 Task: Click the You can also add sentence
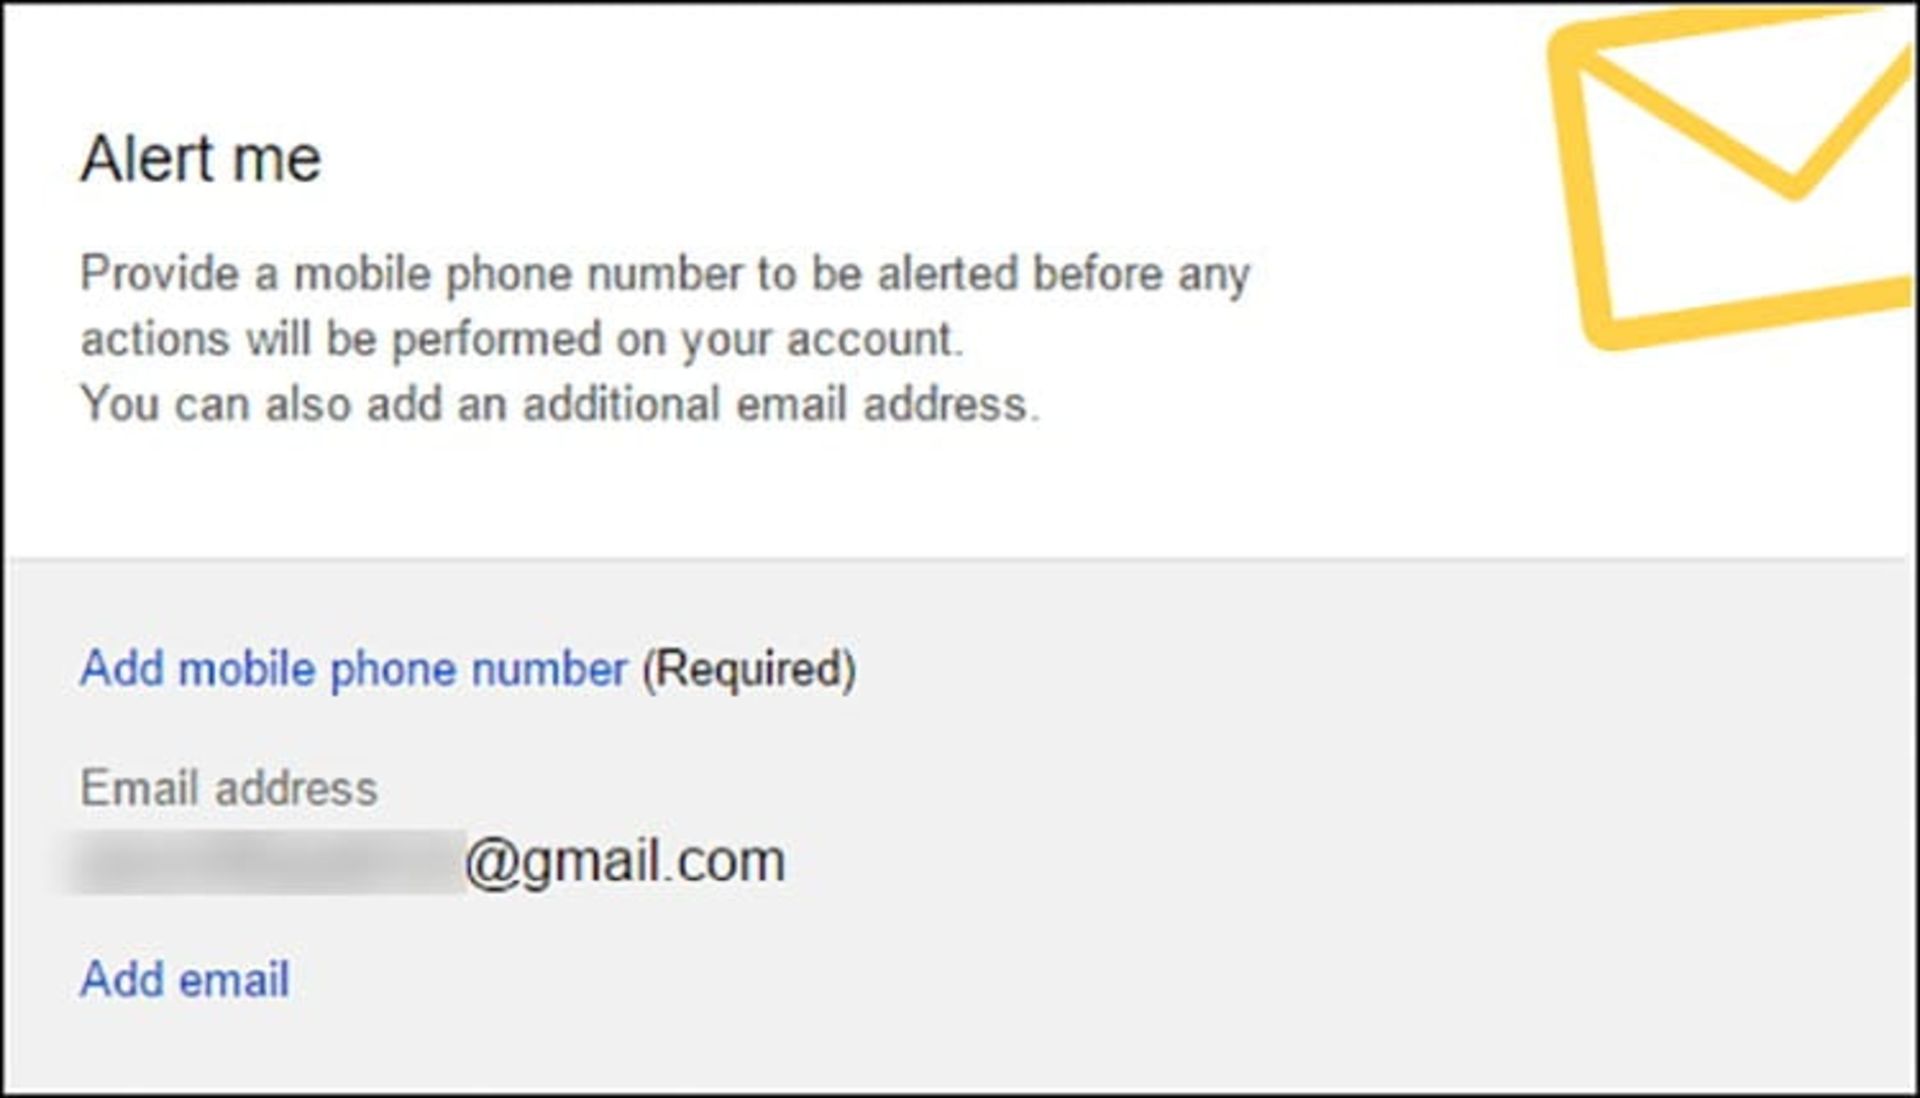click(x=560, y=405)
